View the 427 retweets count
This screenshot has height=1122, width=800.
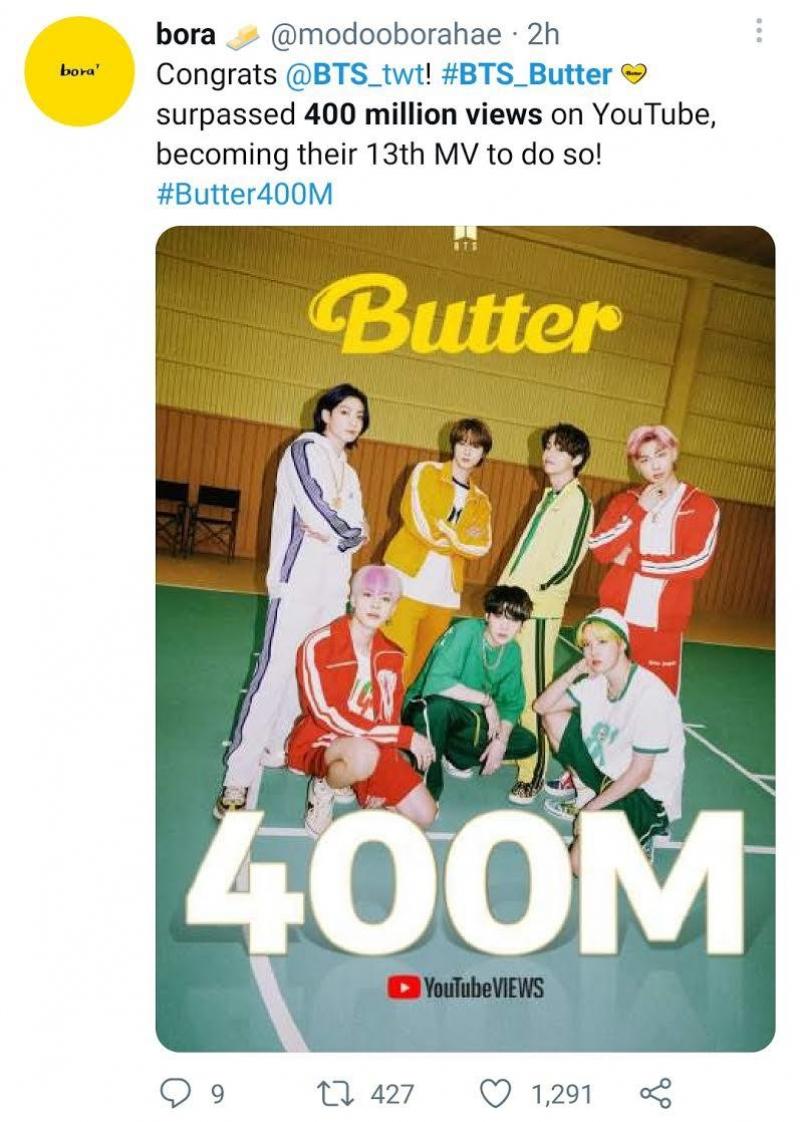pyautogui.click(x=392, y=1094)
